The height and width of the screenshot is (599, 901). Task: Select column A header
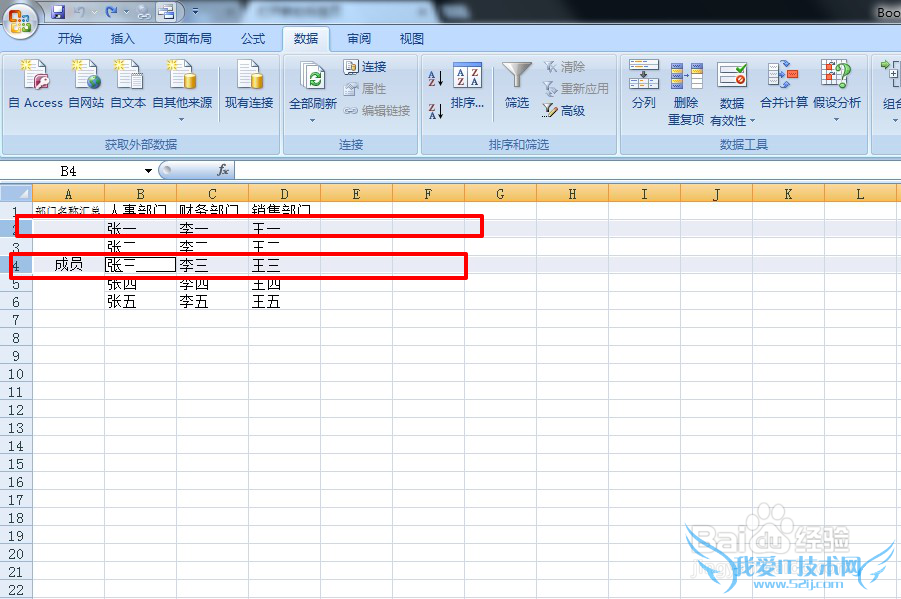(68, 194)
